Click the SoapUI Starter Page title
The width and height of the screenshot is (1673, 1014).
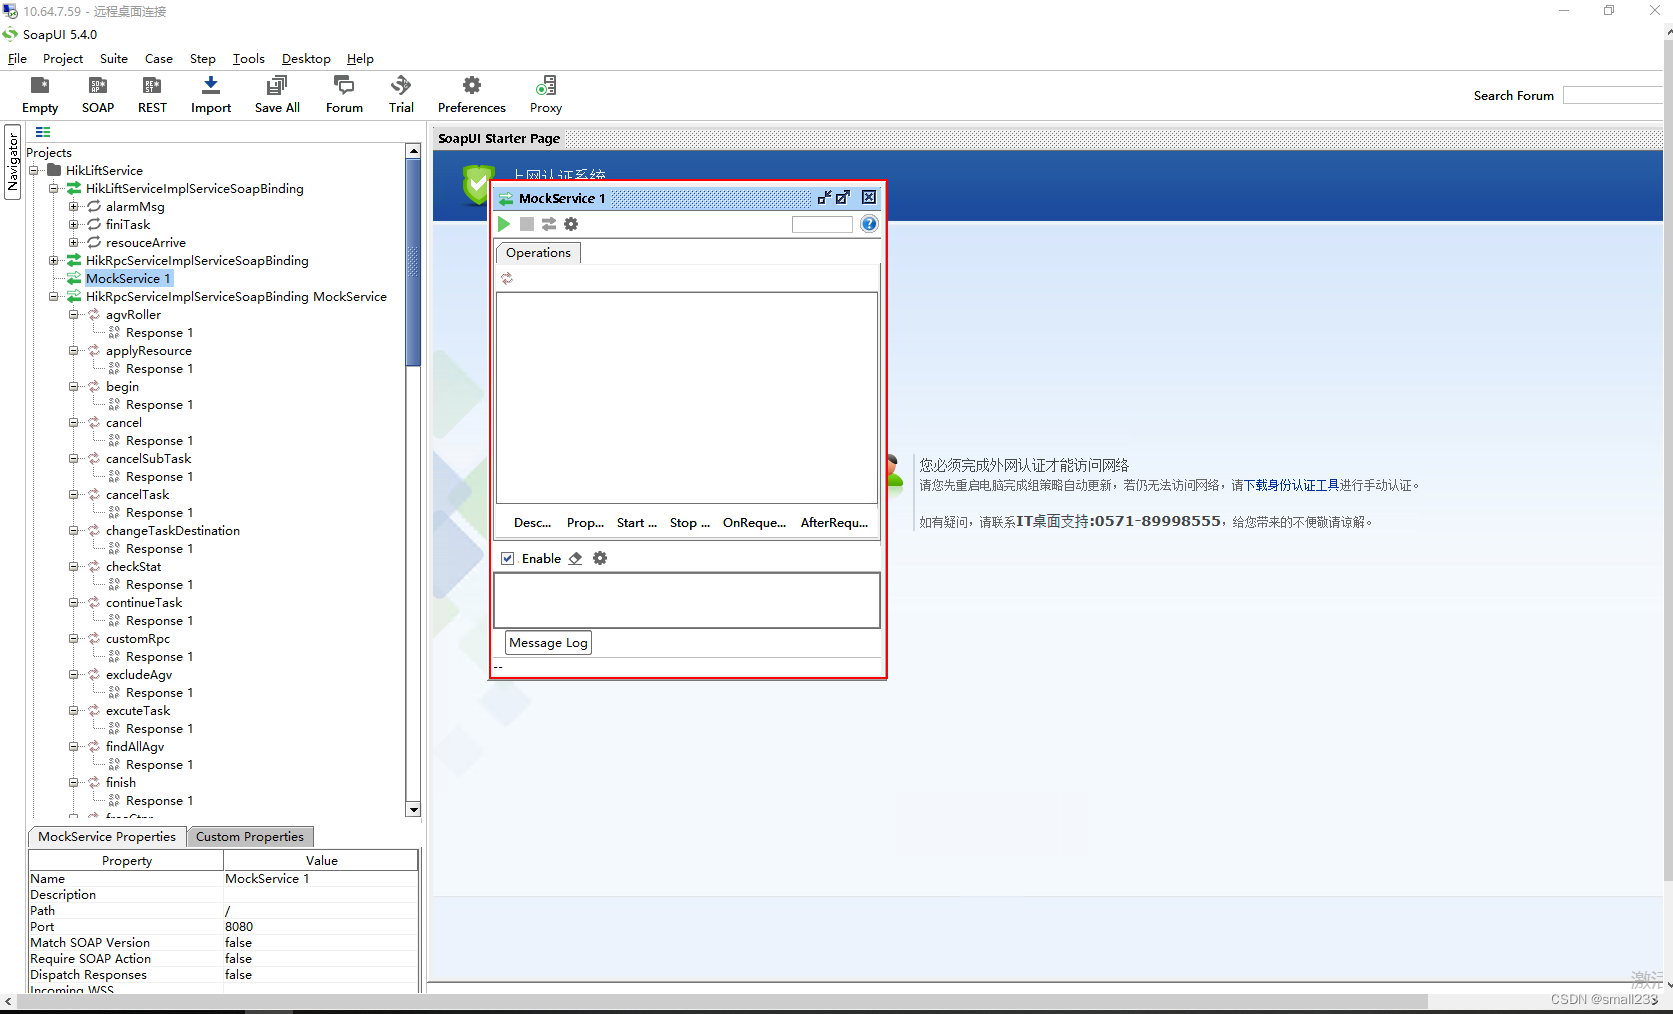point(499,138)
